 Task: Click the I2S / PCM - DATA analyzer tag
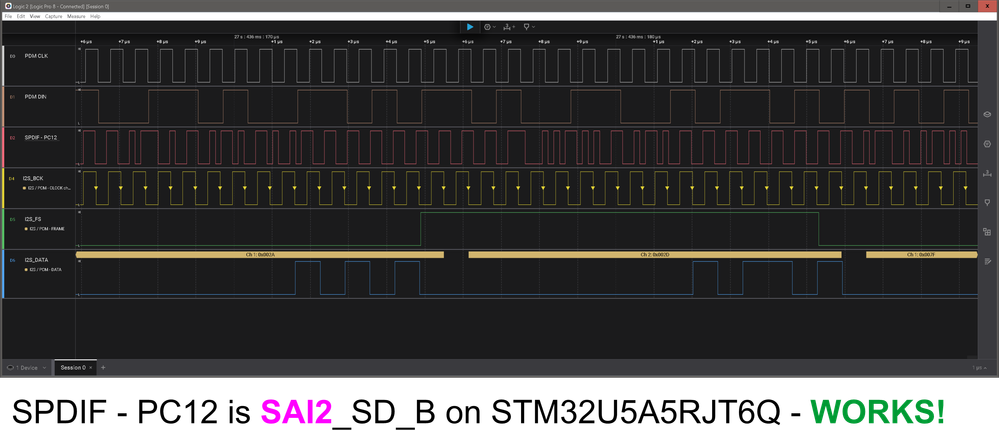coord(43,269)
